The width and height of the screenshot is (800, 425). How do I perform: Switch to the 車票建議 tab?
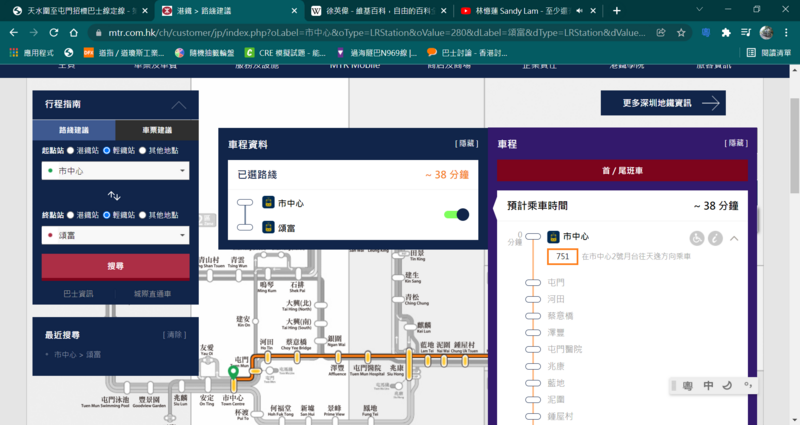[x=157, y=130]
